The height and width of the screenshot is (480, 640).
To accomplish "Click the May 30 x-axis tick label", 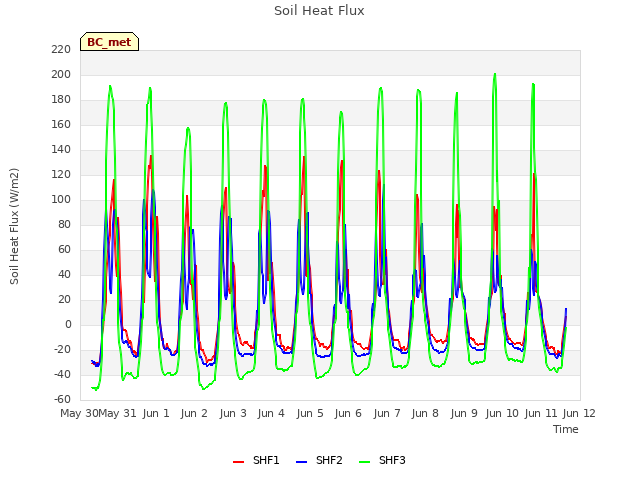I will [x=79, y=413].
